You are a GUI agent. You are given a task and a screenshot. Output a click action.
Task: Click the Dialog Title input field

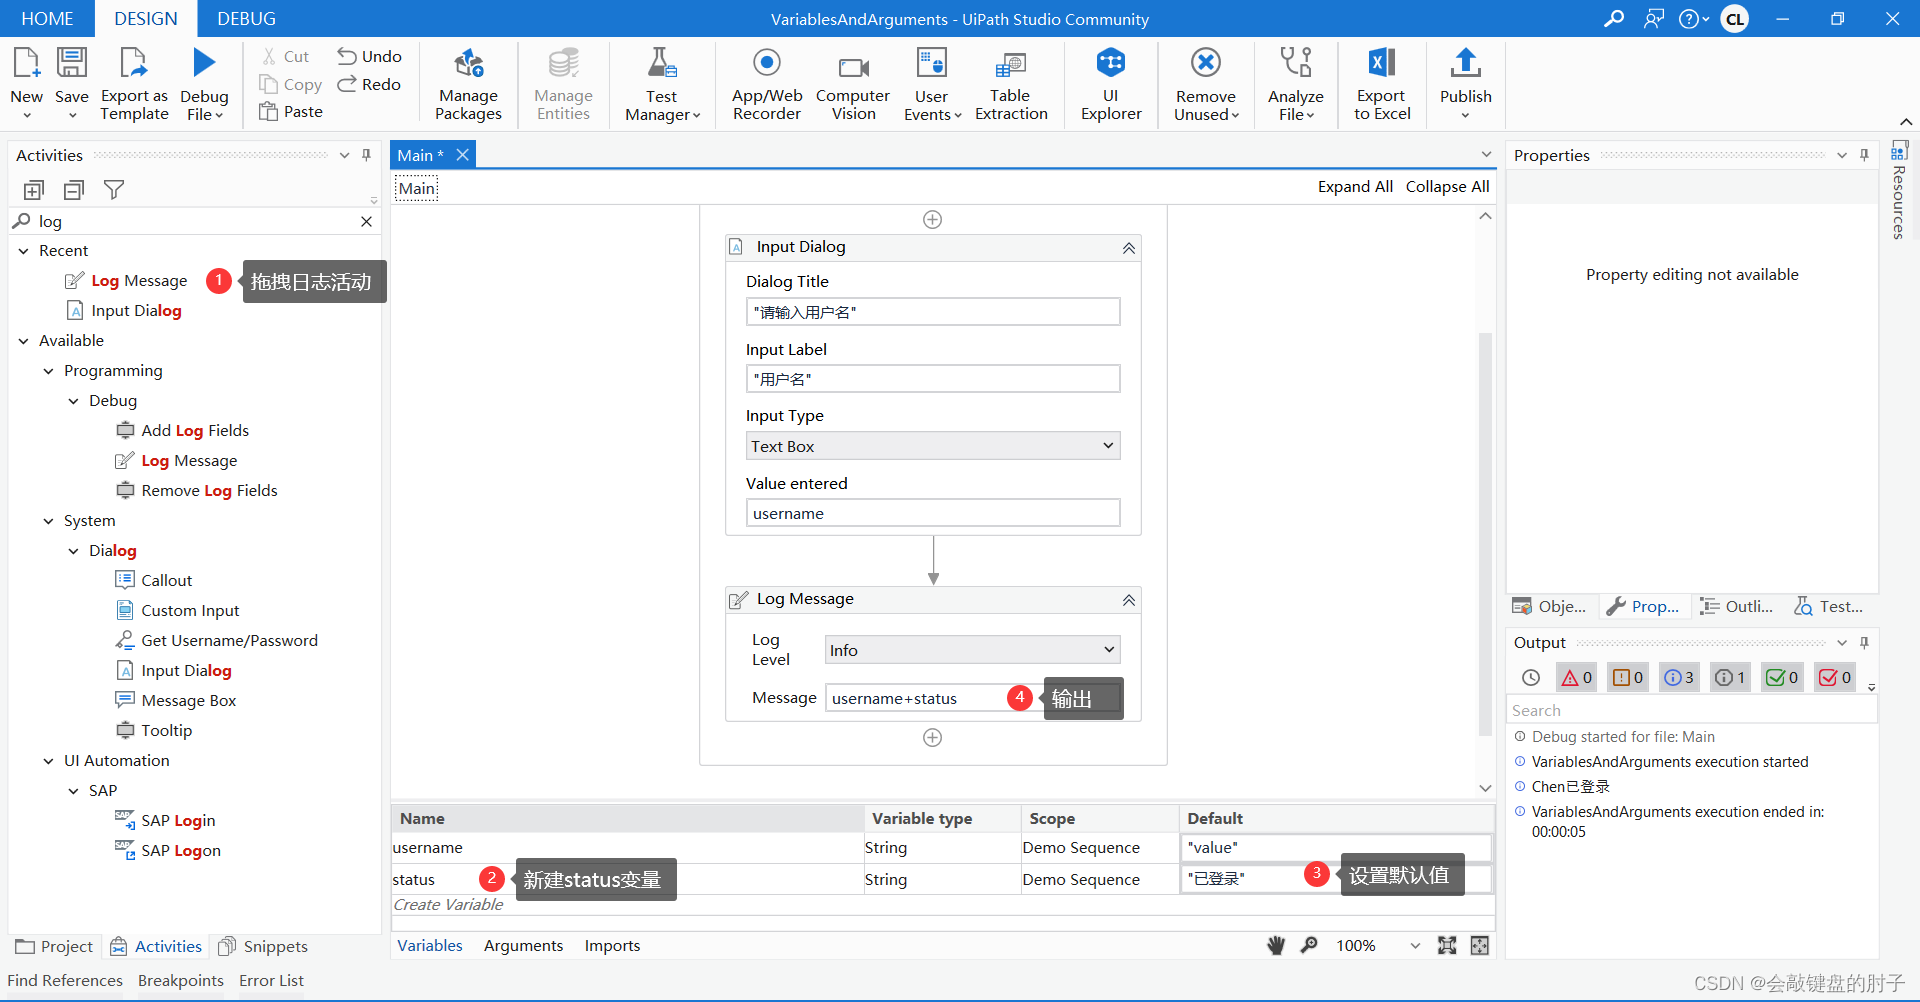(933, 312)
